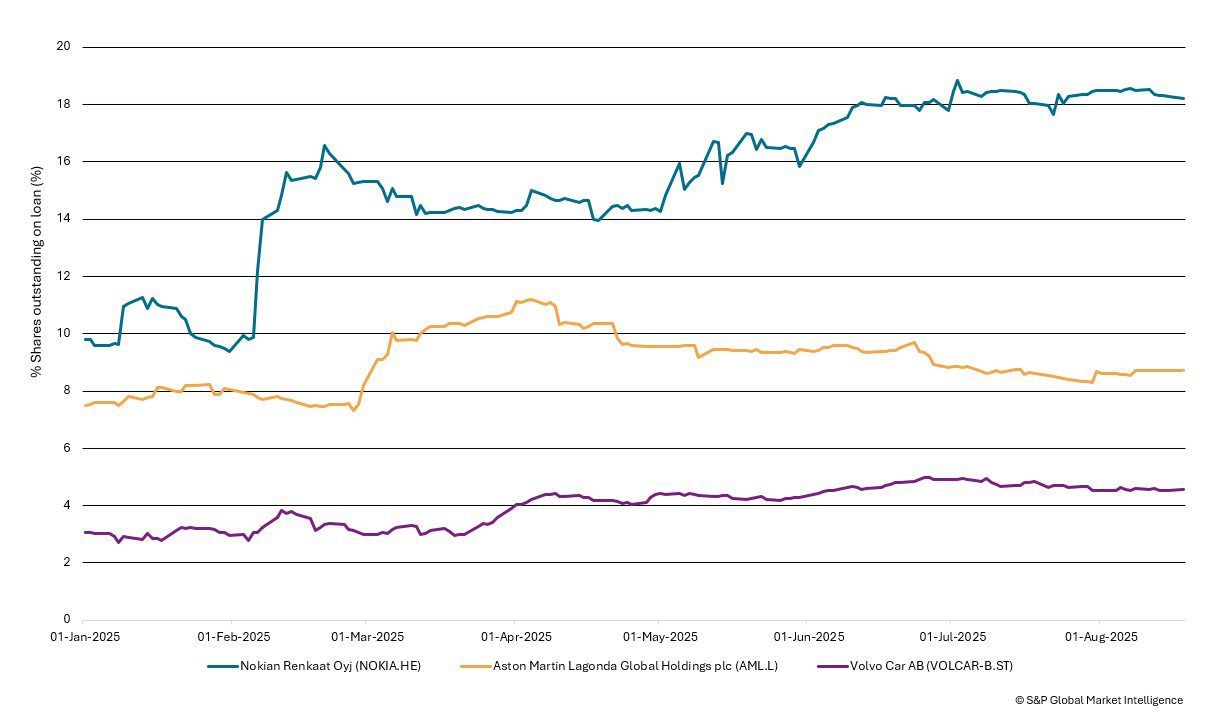Click the y-axis value label 10
1208x711 pixels.
63,333
